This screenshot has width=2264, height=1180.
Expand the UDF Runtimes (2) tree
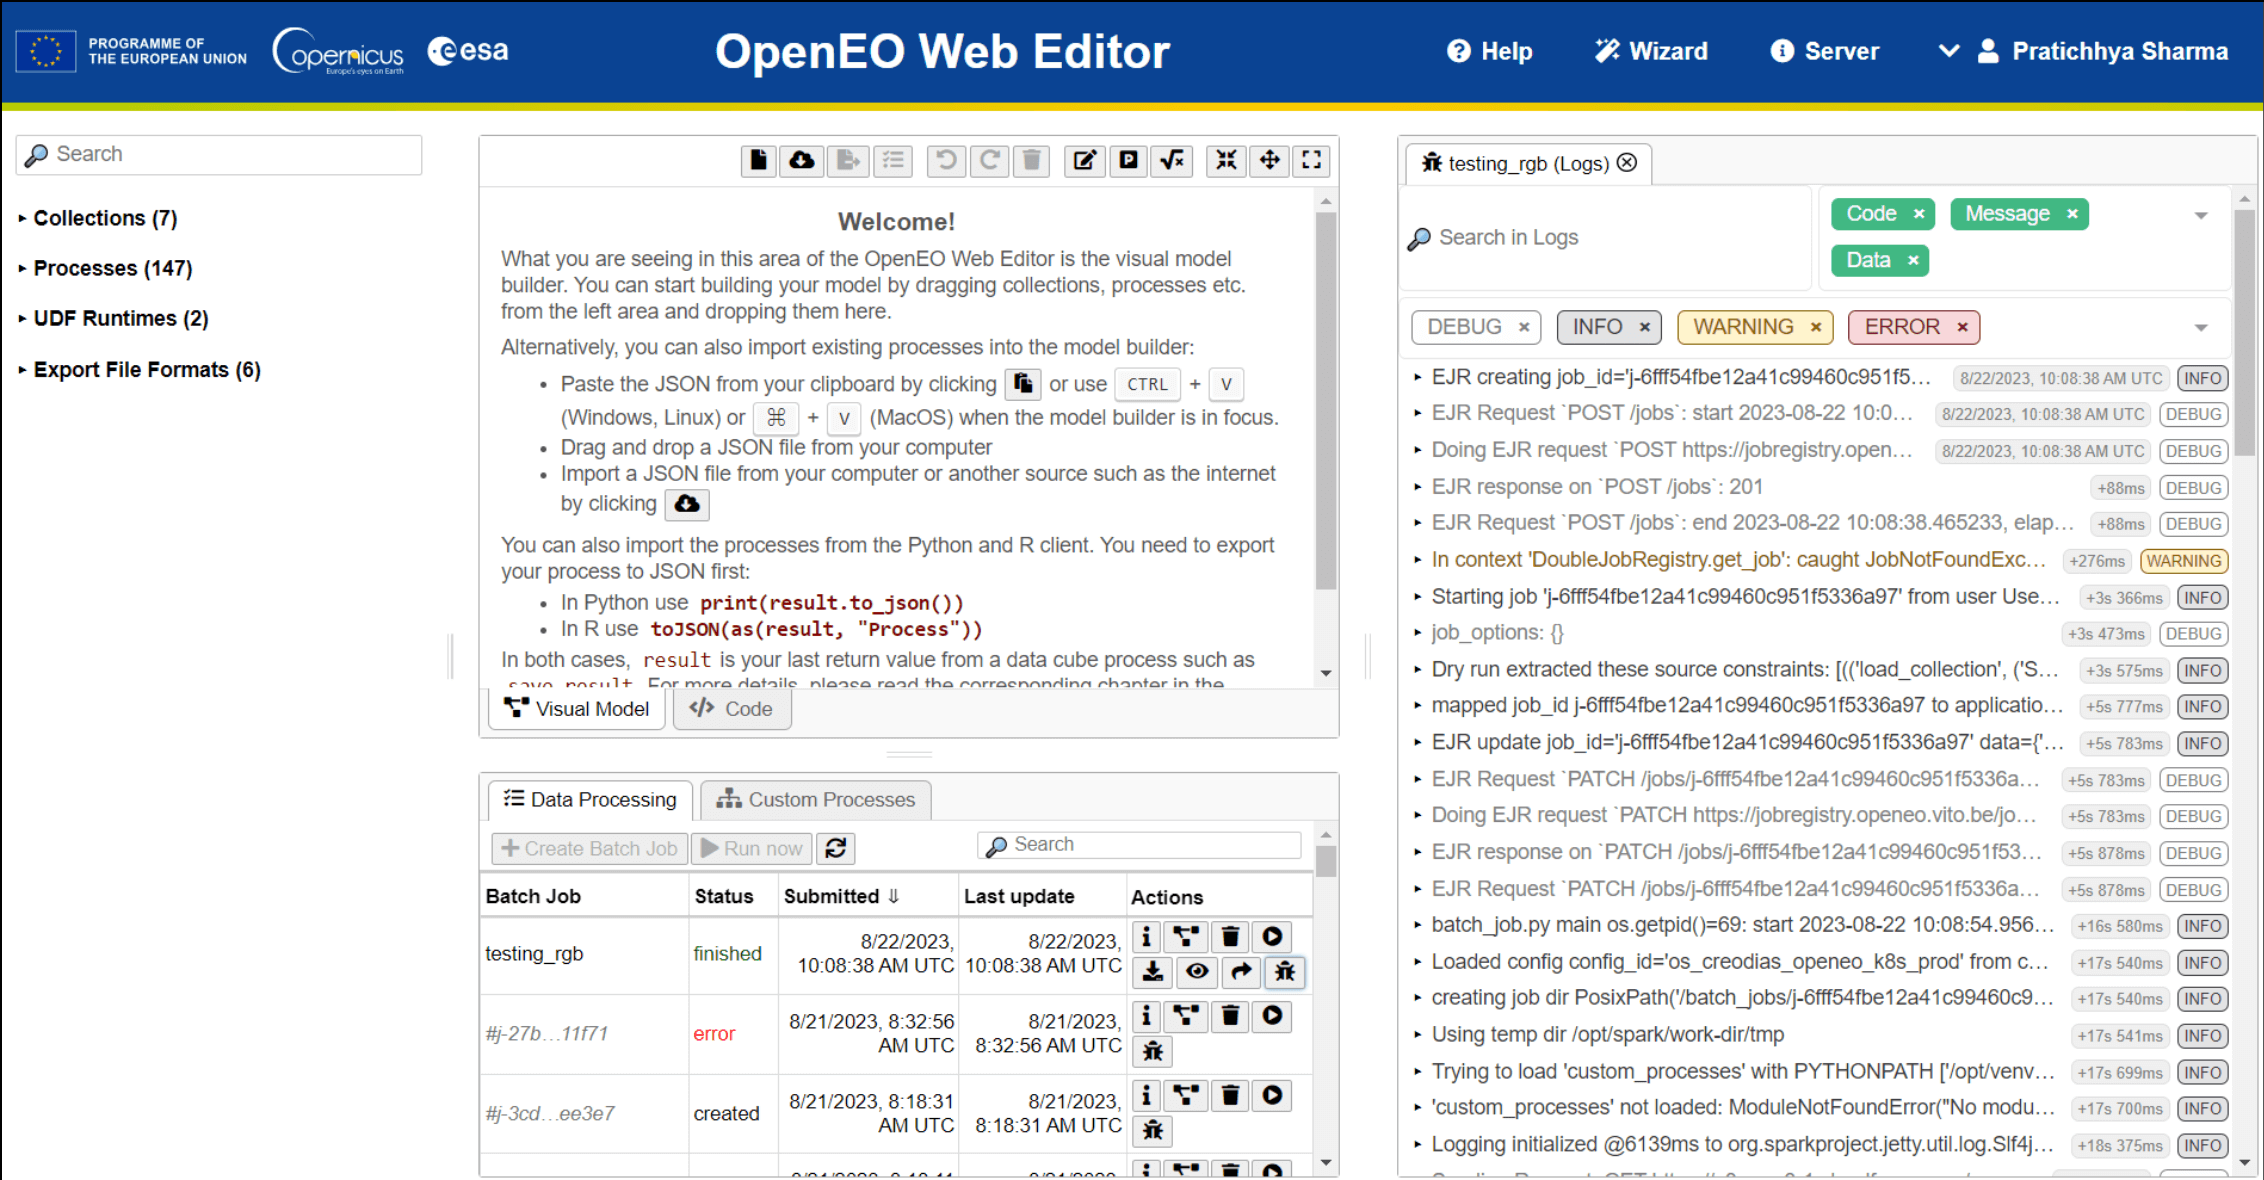(x=113, y=318)
